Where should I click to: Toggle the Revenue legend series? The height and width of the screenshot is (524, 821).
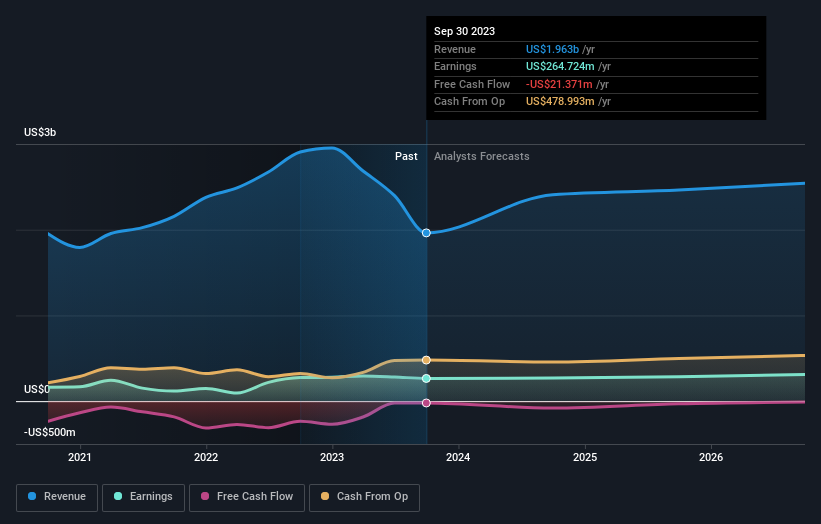click(57, 497)
